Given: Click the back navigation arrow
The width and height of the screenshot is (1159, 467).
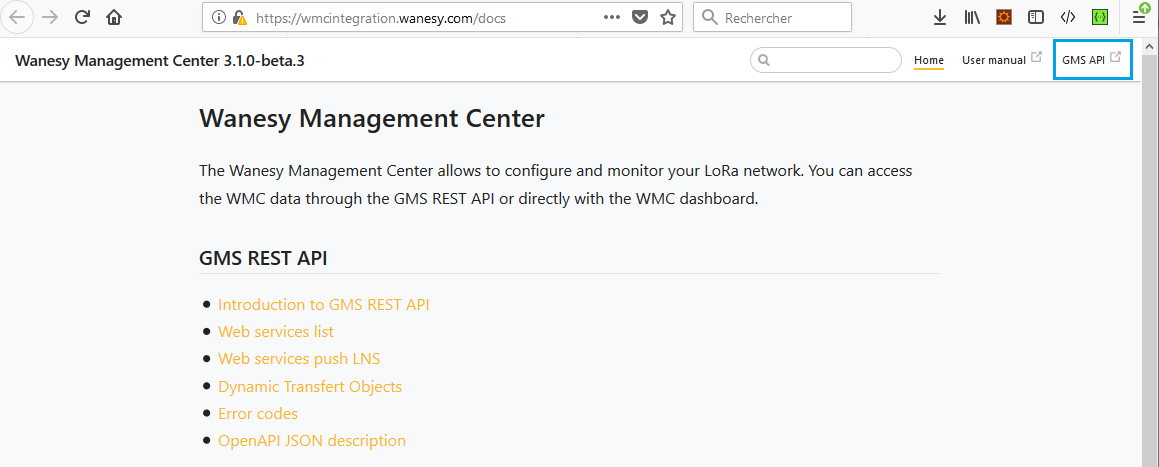Looking at the screenshot, I should click(x=18, y=17).
